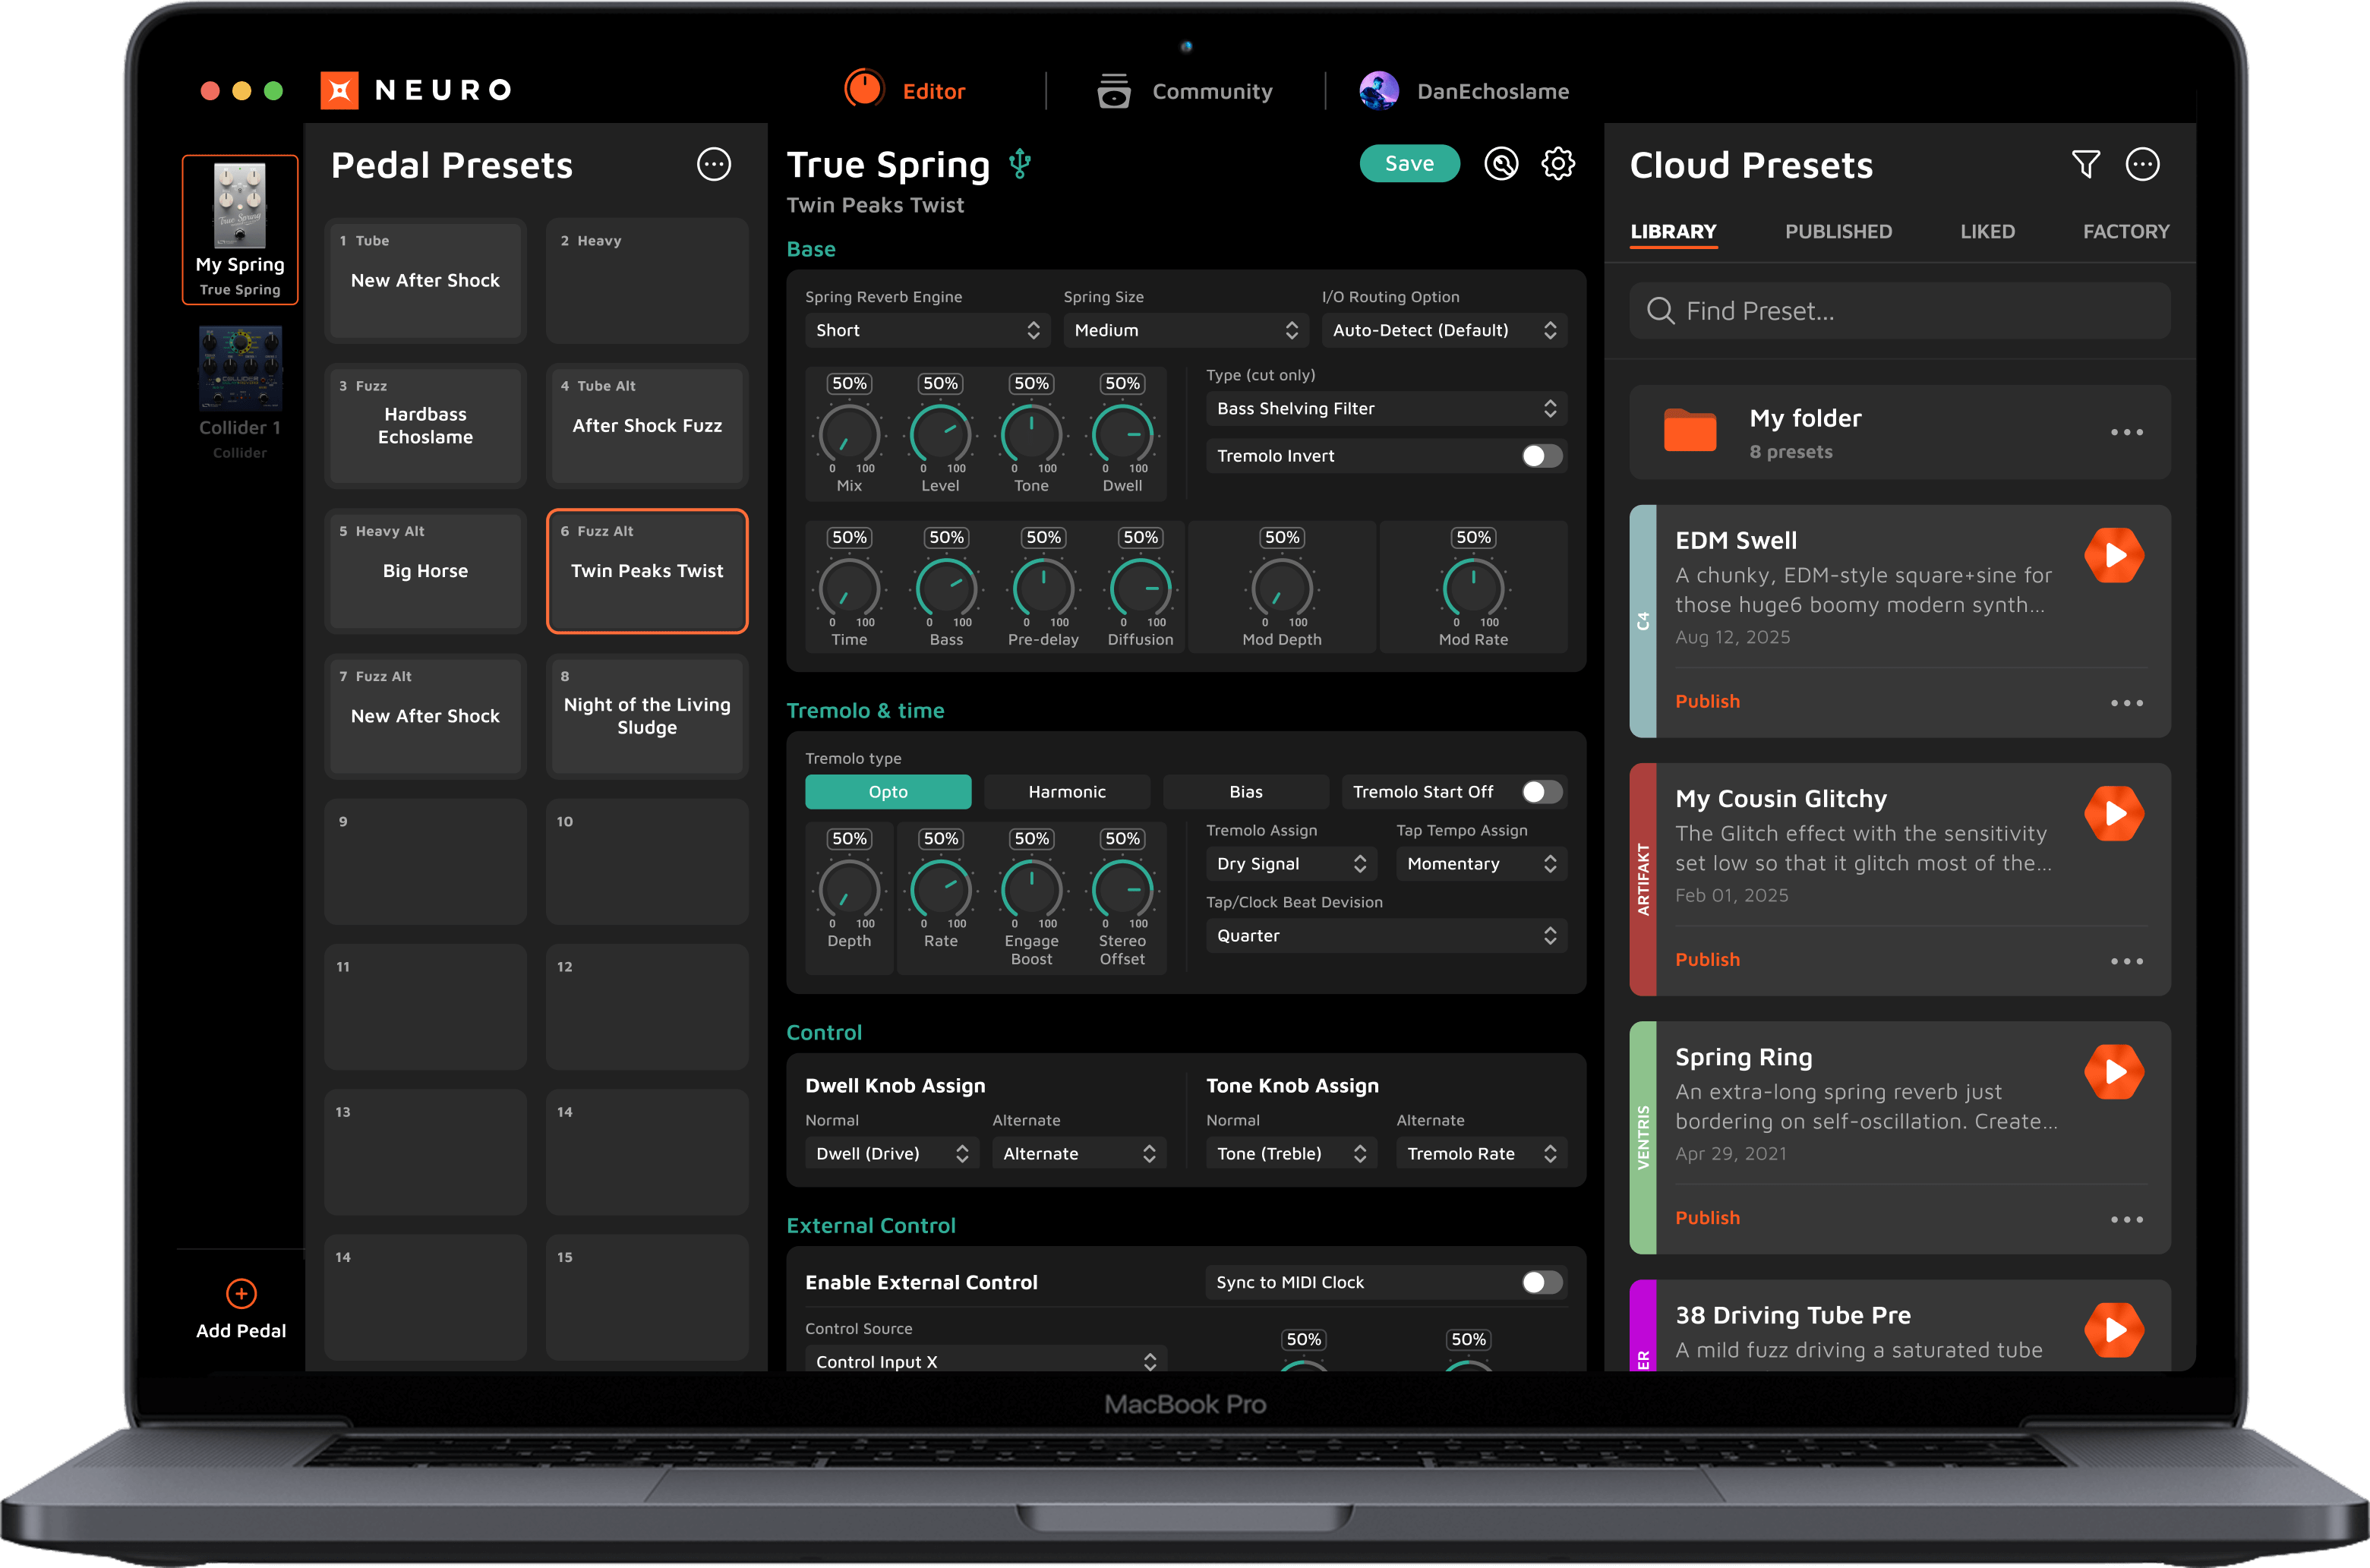Play the EDM Swell preset
Image resolution: width=2370 pixels, height=1568 pixels.
(2113, 555)
